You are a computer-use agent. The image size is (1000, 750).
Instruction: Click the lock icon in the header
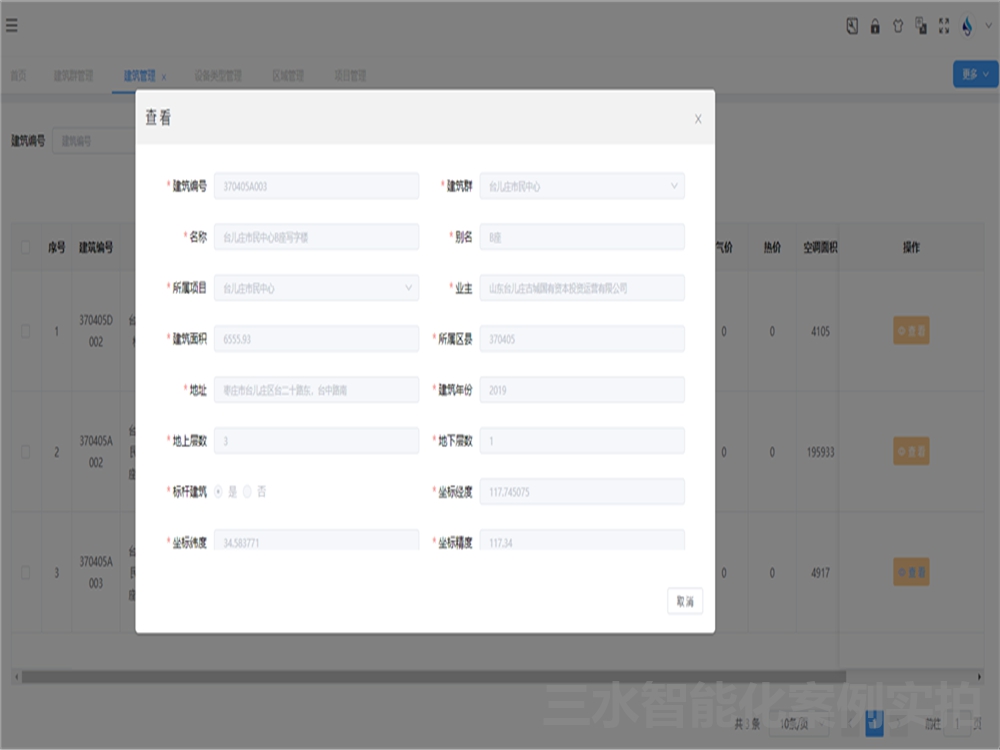coord(875,26)
